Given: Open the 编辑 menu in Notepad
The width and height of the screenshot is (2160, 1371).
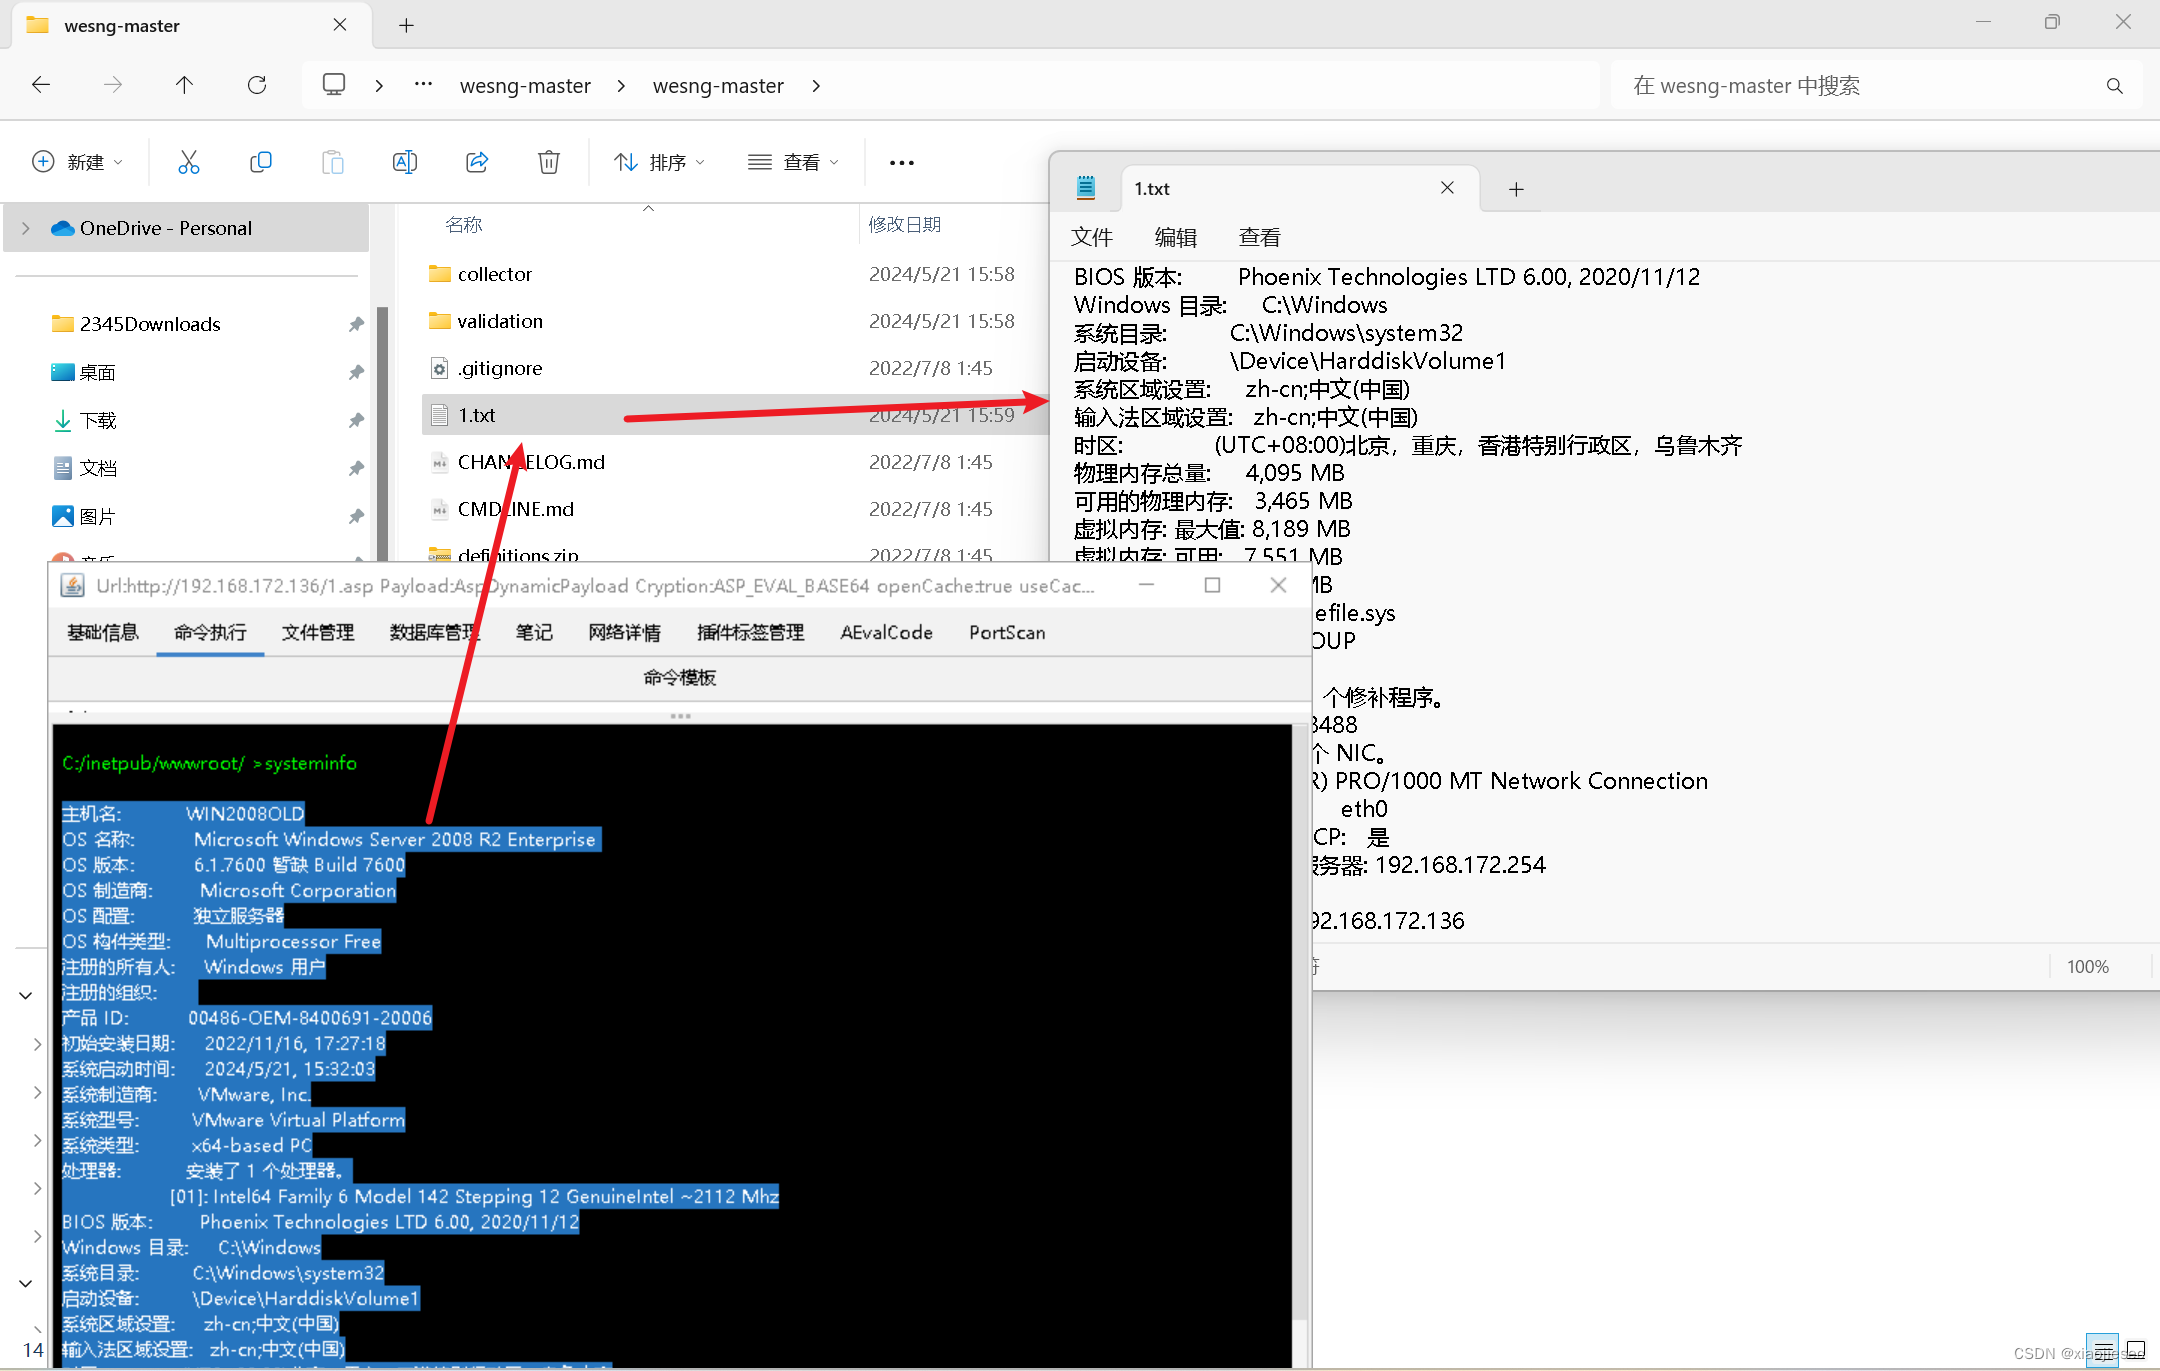Looking at the screenshot, I should 1176,237.
